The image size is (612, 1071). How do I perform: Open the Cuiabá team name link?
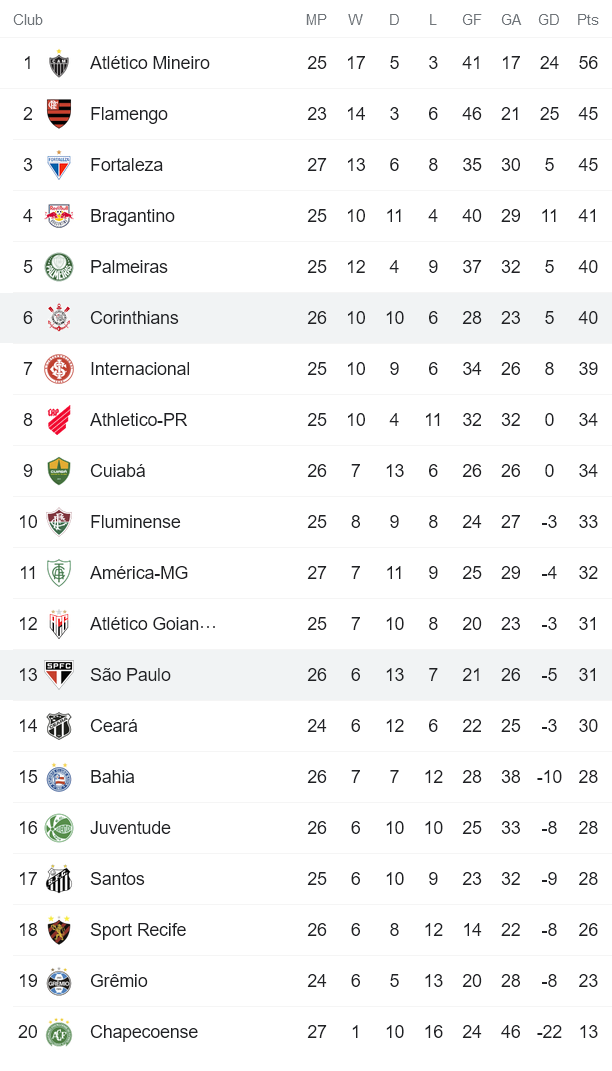pos(117,471)
